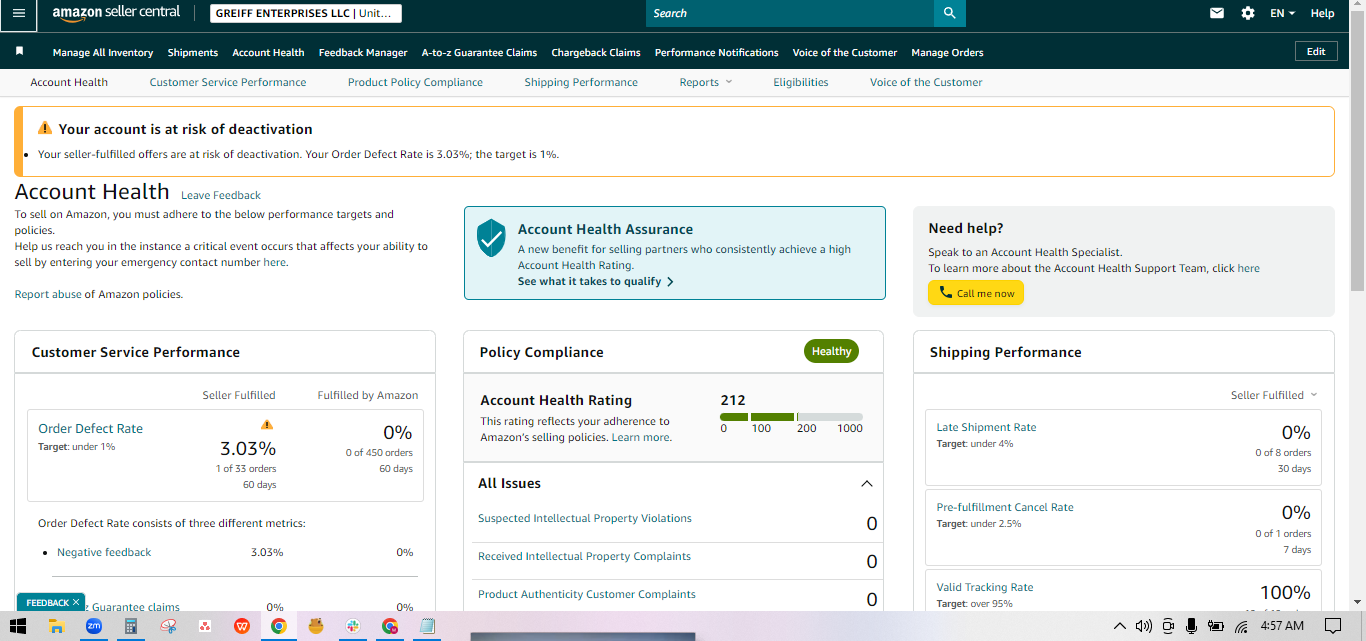
Task: Open Calculator from the taskbar
Action: pyautogui.click(x=130, y=626)
